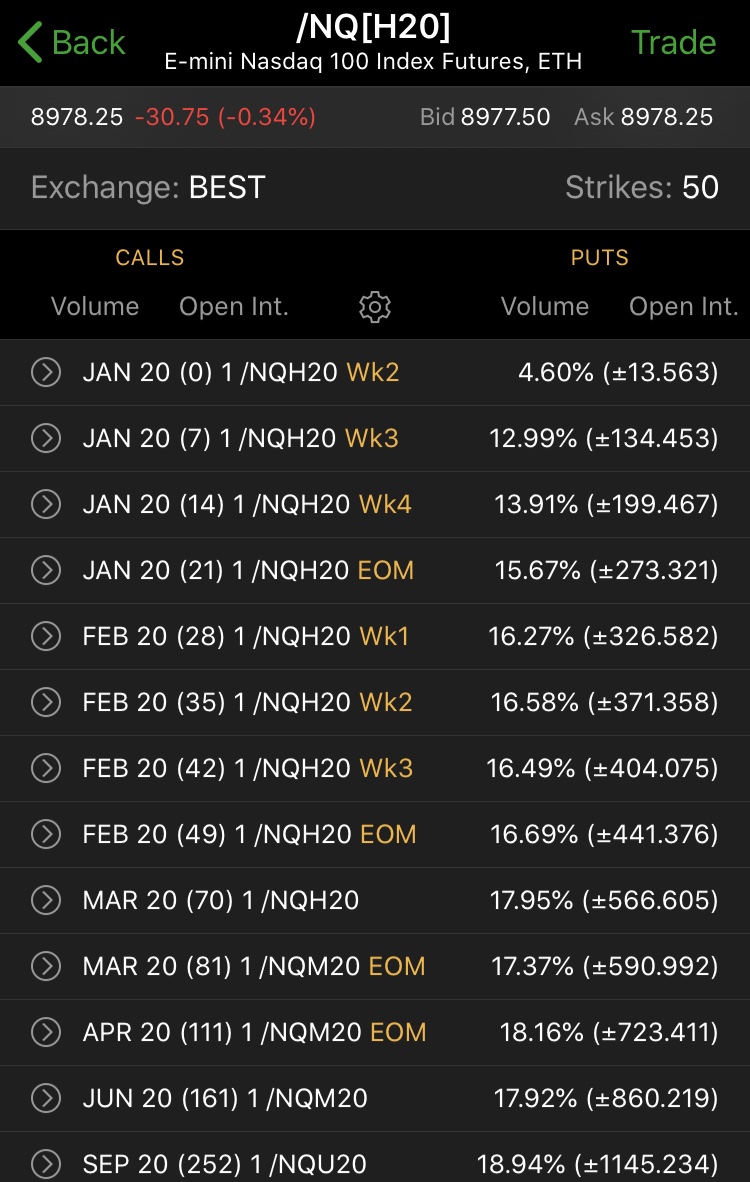
Task: Expand the FEB 20 (49) EOM chevron
Action: click(46, 835)
